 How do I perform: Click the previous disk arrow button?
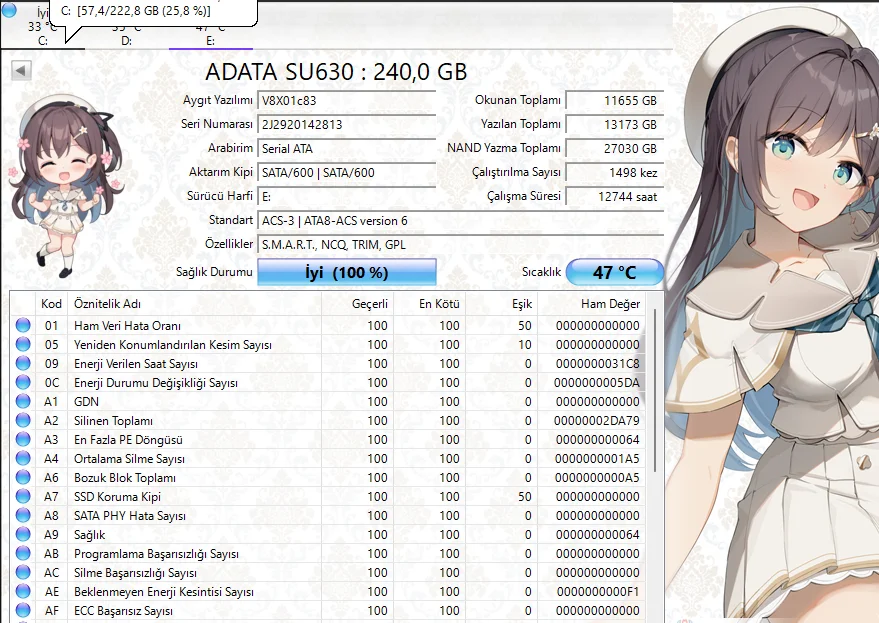click(x=21, y=71)
